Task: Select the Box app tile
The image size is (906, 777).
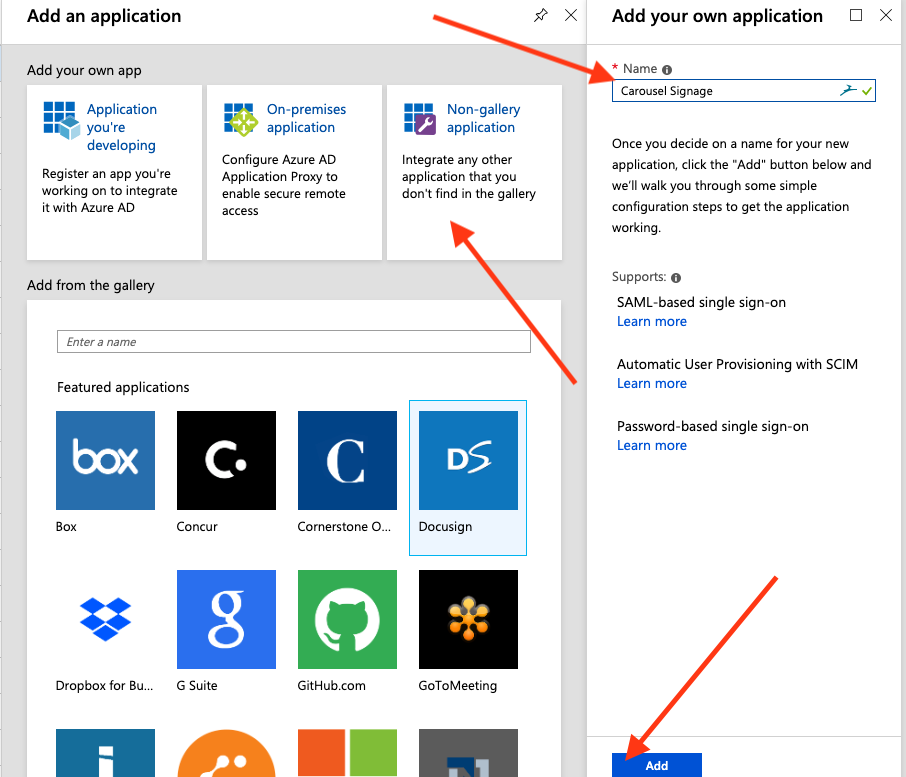Action: coord(105,460)
